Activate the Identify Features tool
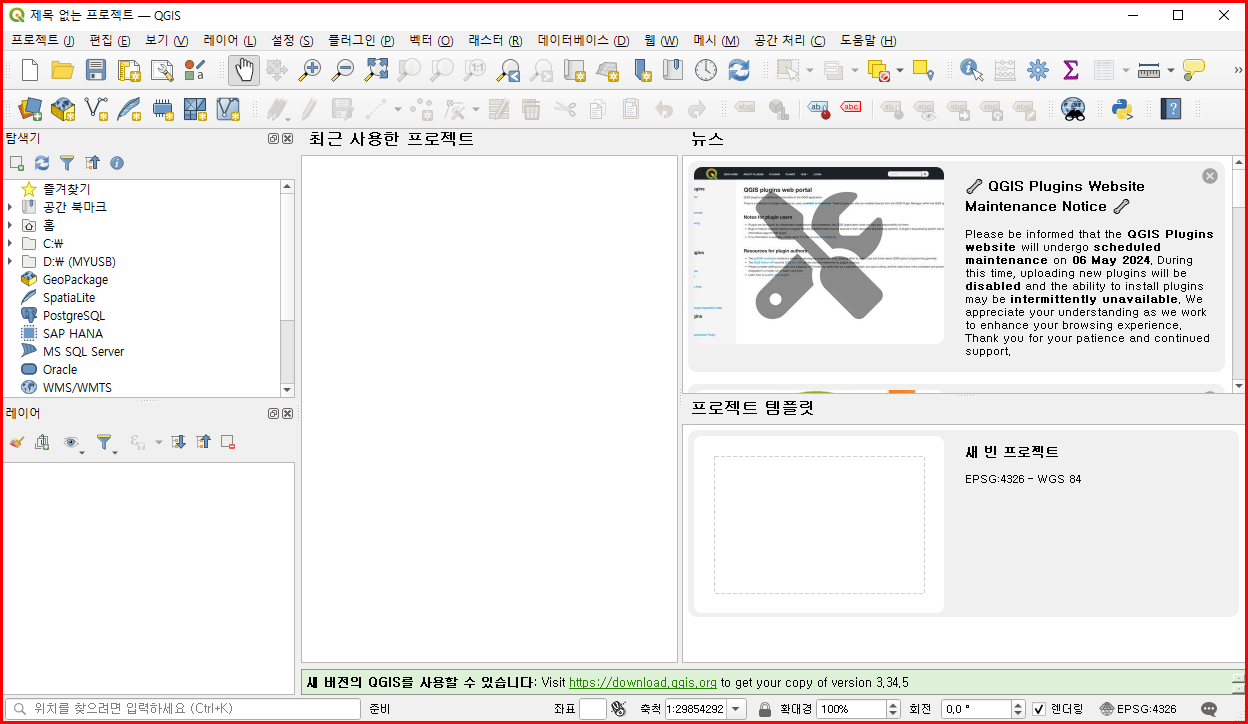 [x=971, y=70]
